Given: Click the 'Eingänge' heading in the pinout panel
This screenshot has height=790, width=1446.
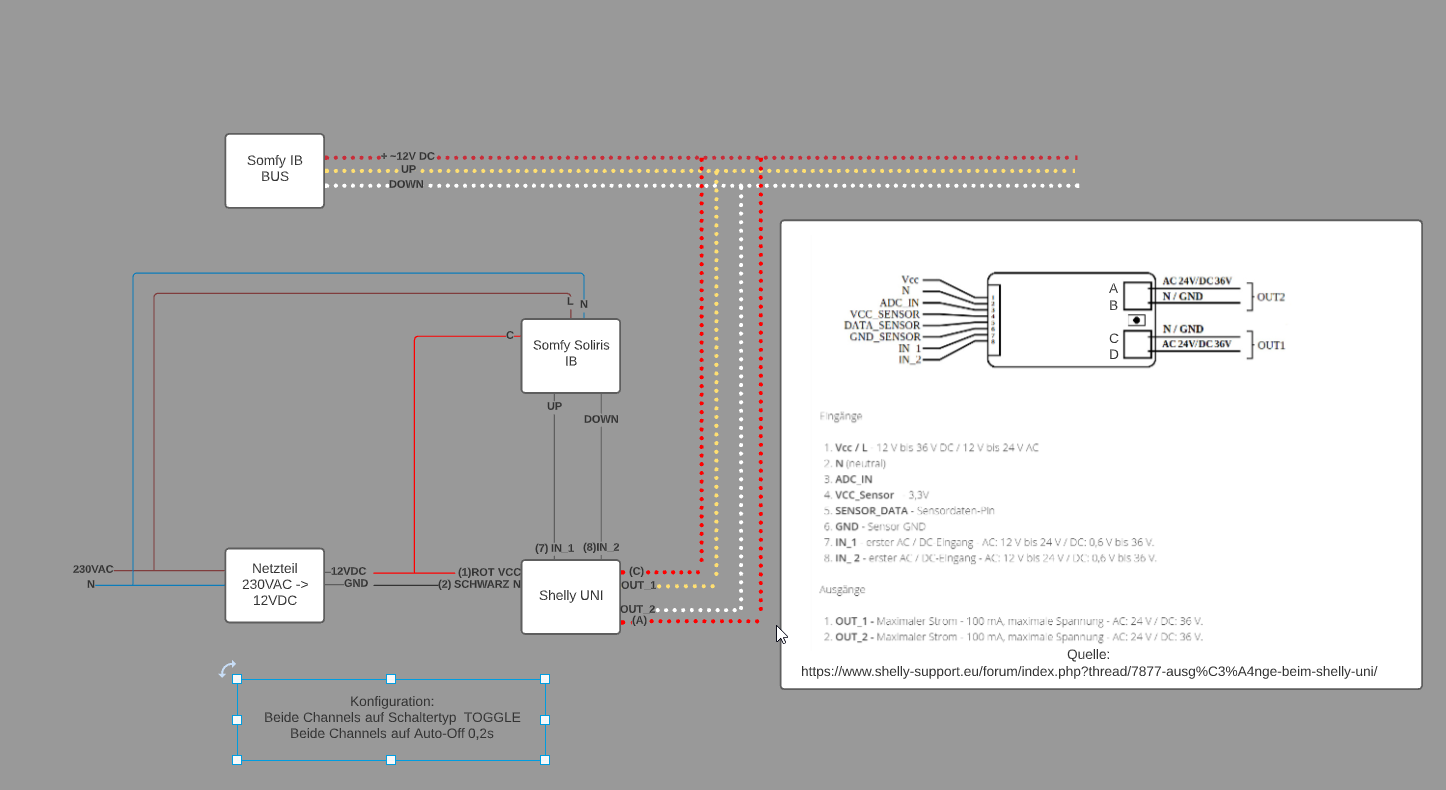Looking at the screenshot, I should click(840, 415).
